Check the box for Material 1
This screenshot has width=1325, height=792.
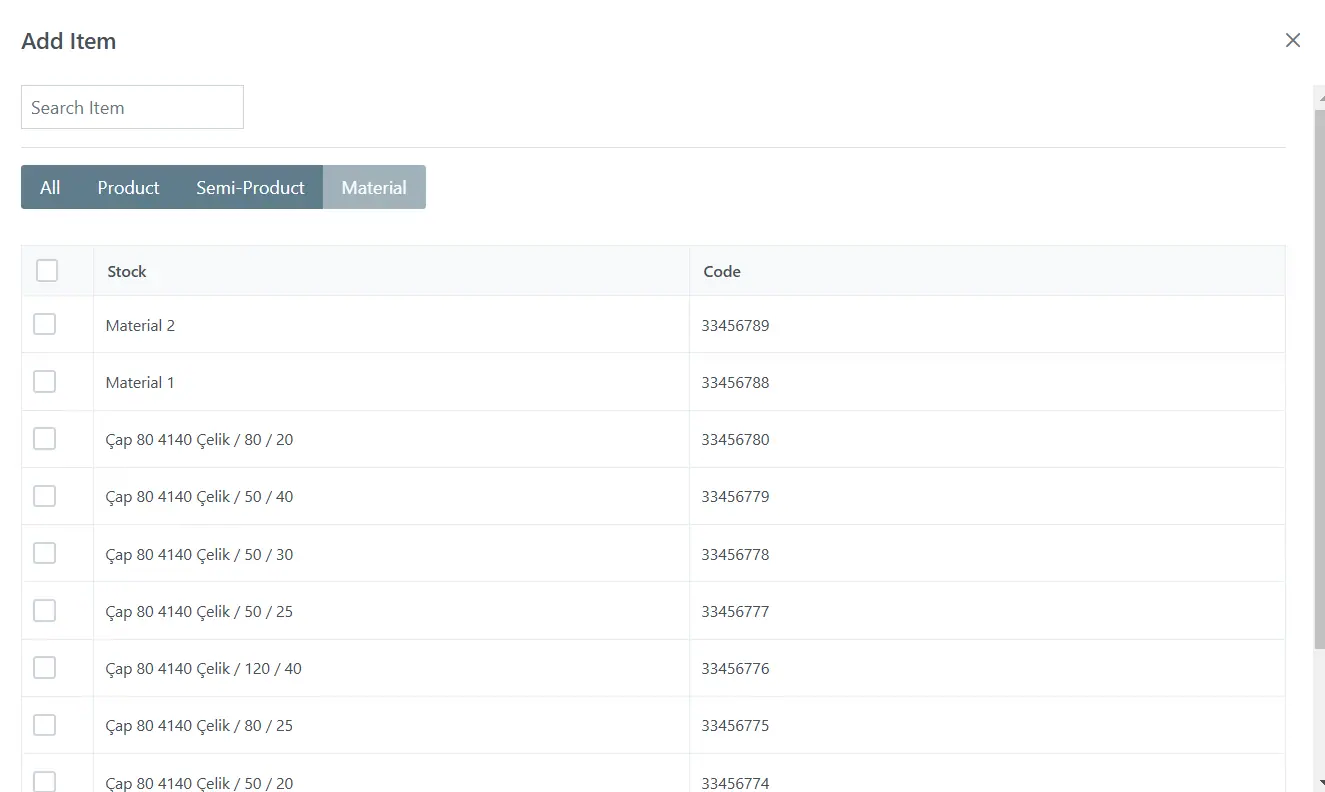pos(44,381)
